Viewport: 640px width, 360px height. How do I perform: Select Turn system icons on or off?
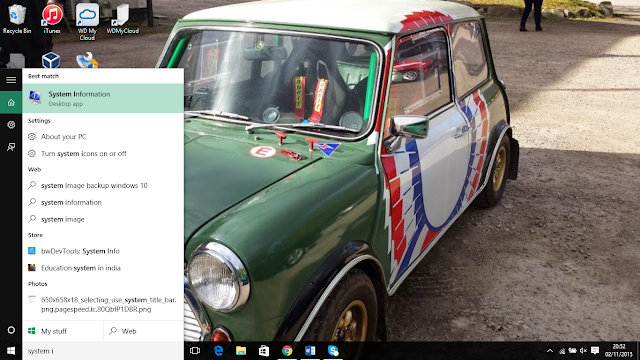pos(103,153)
